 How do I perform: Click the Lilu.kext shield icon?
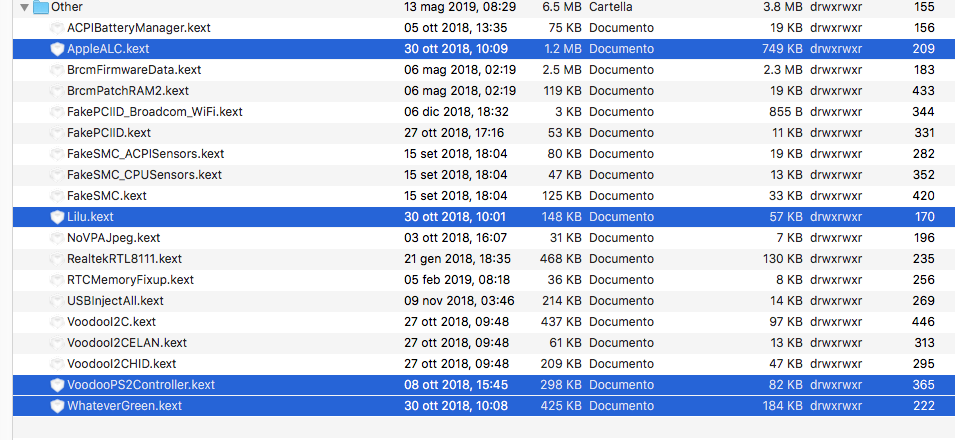(57, 217)
